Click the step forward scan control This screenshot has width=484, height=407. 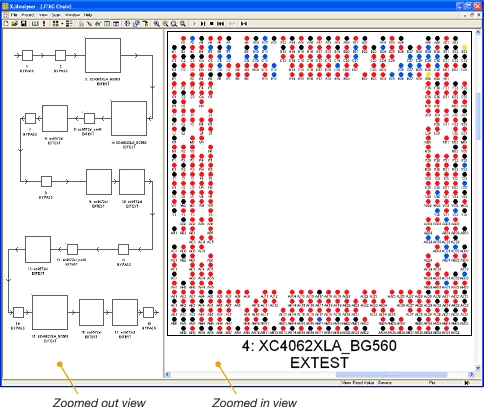pyautogui.click(x=203, y=24)
